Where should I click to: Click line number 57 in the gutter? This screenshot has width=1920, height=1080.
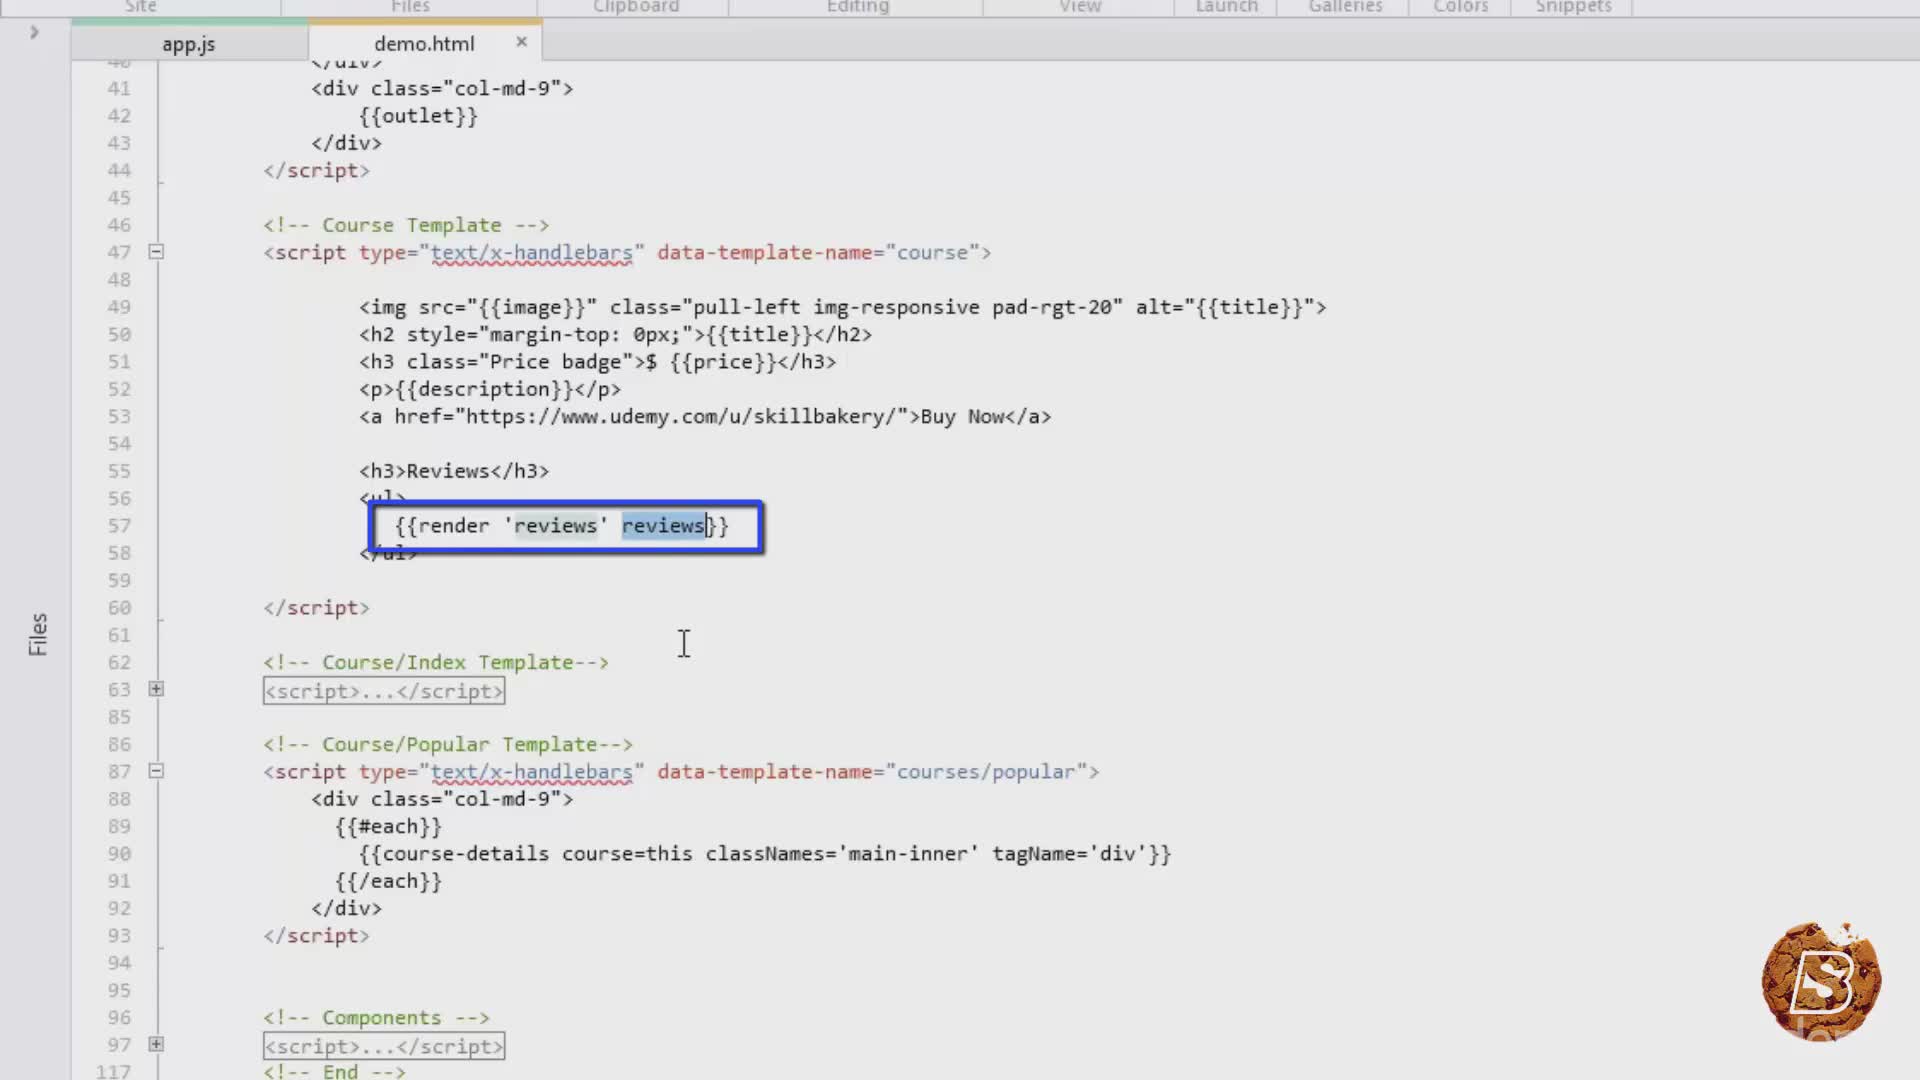[x=119, y=526]
